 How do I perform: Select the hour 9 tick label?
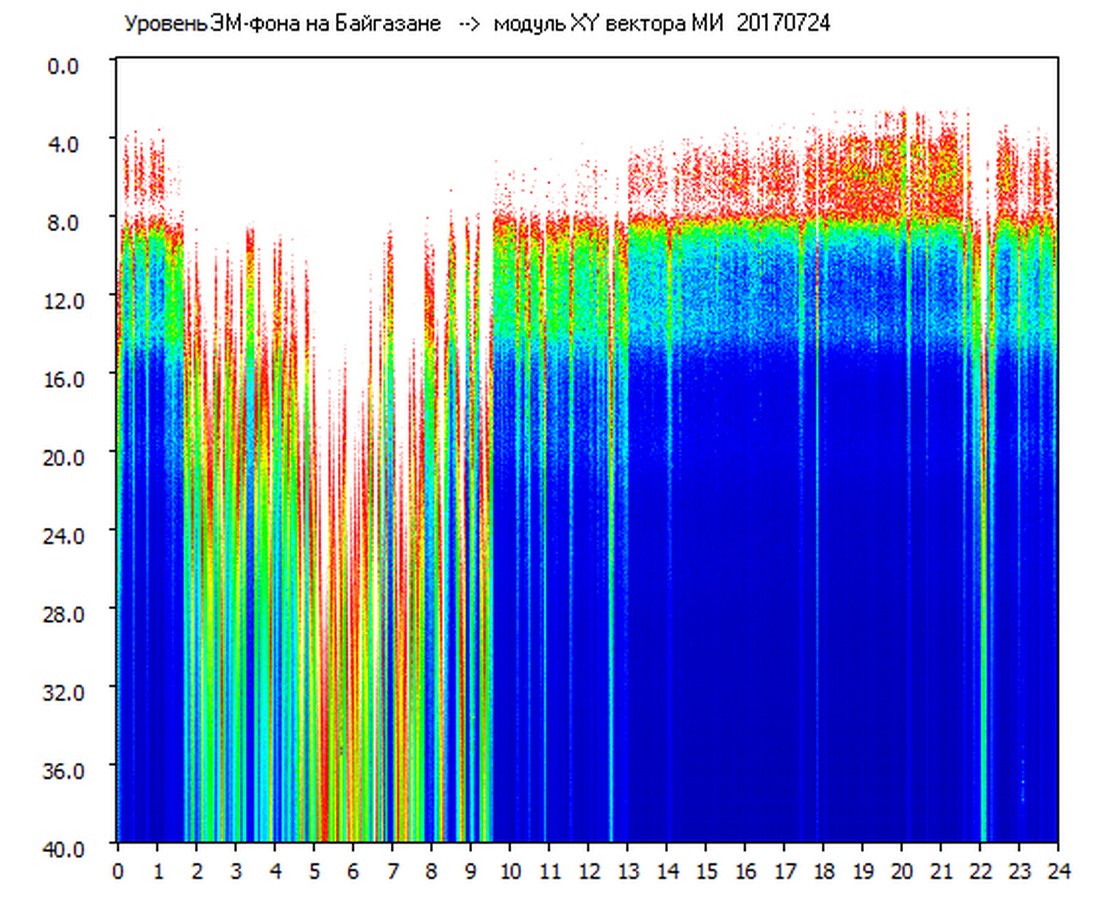470,871
